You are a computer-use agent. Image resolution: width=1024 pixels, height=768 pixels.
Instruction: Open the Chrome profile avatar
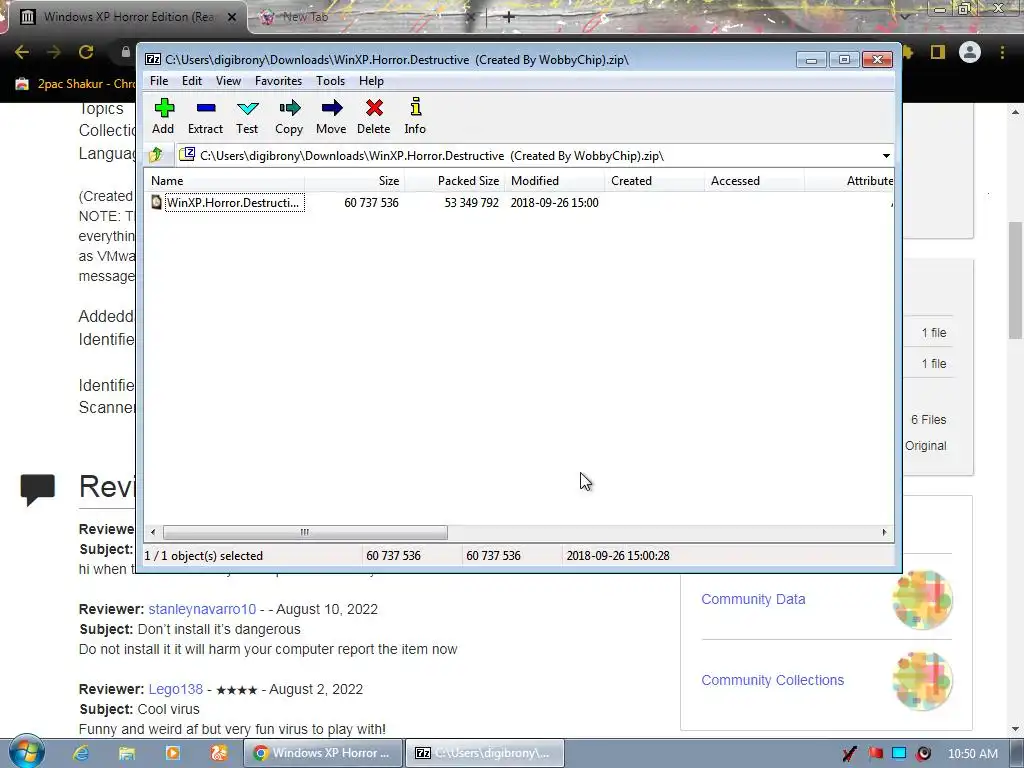[x=970, y=52]
